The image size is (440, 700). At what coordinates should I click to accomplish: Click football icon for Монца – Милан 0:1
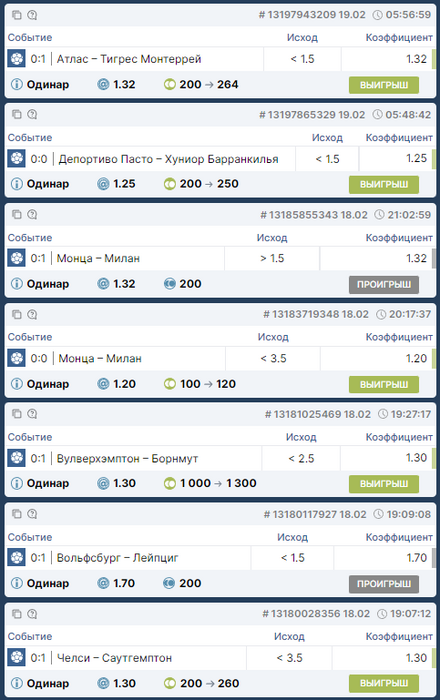coord(17,258)
